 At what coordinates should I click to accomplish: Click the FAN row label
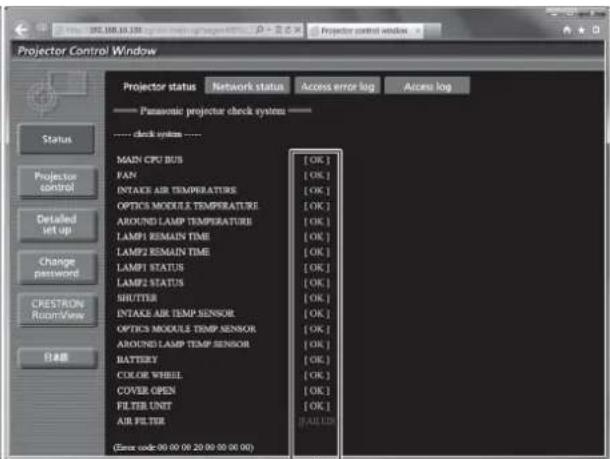click(127, 175)
